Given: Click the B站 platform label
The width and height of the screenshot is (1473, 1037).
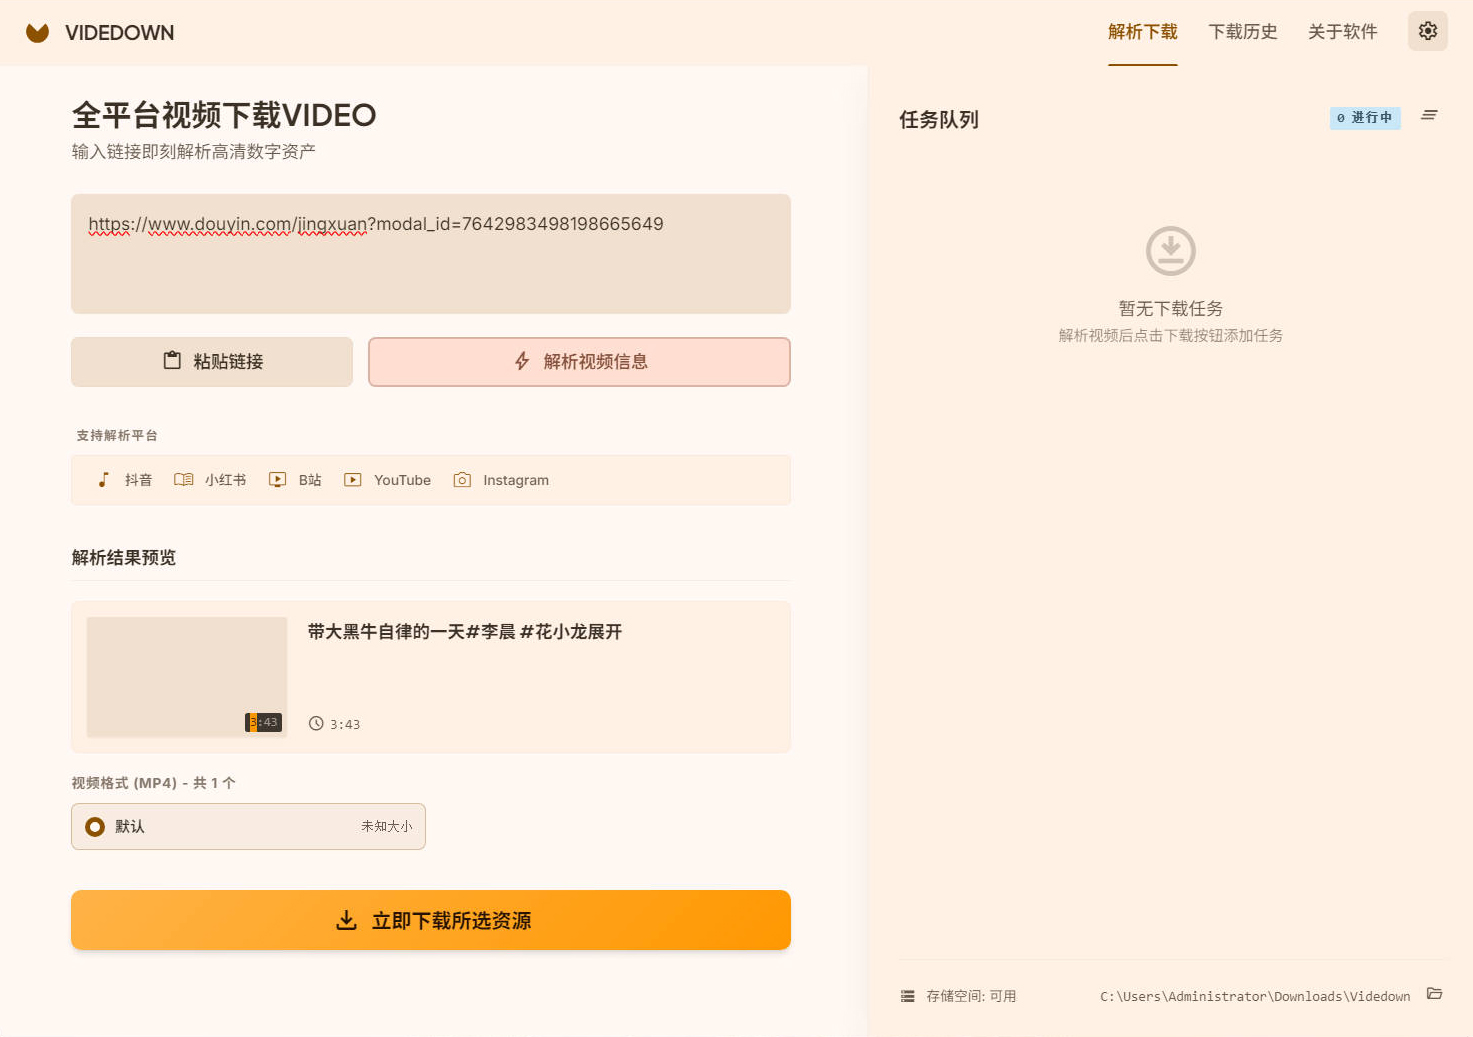Looking at the screenshot, I should tap(310, 480).
